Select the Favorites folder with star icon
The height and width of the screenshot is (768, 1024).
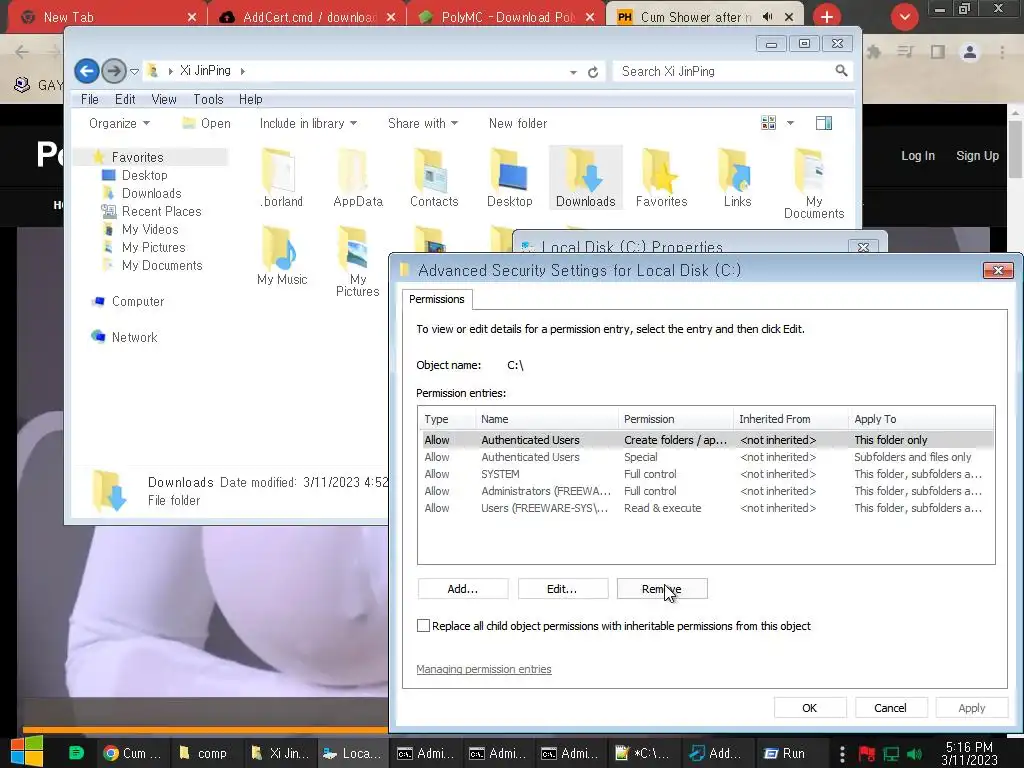[x=662, y=177]
